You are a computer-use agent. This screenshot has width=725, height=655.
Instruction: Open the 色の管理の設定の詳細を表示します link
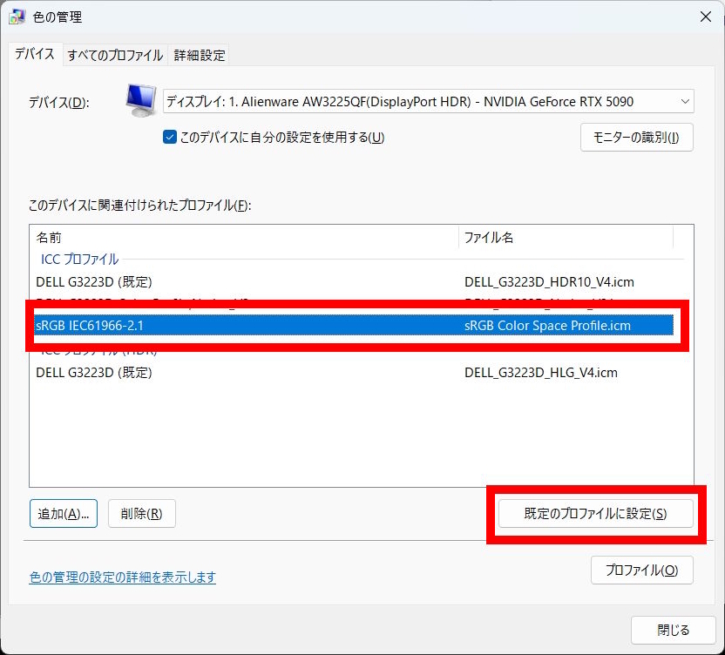(123, 577)
